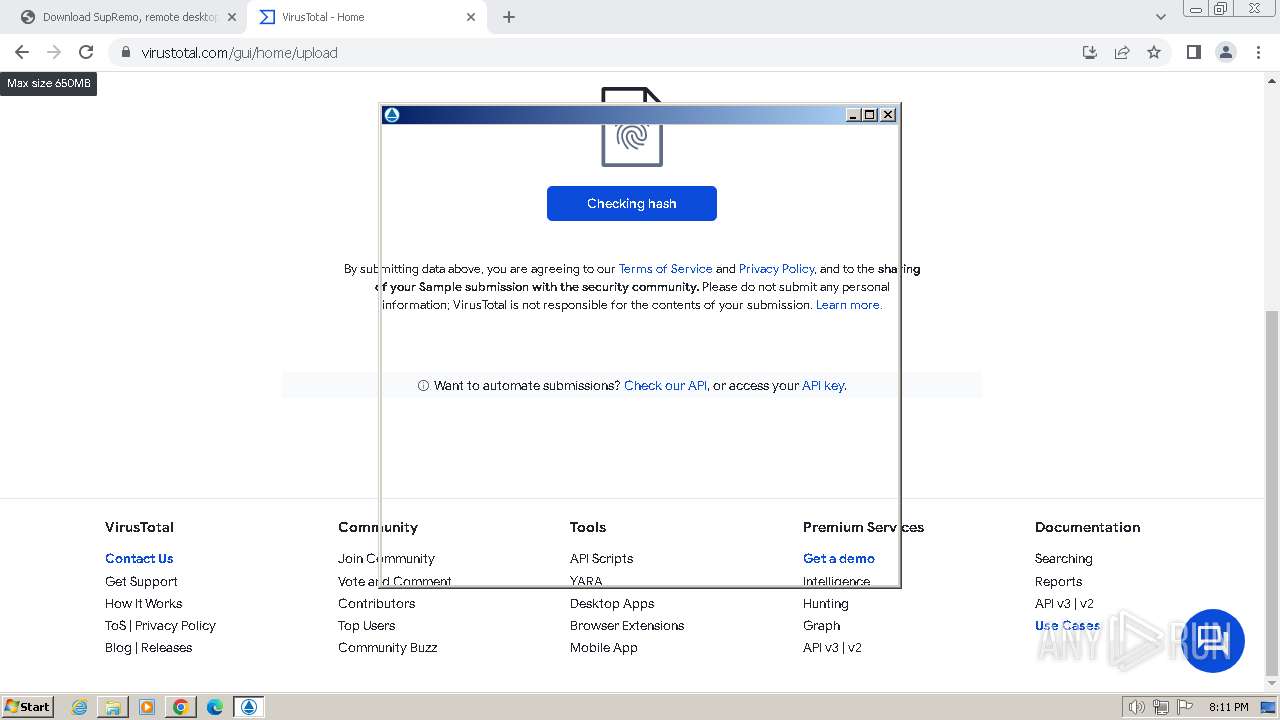
Task: Open Hunting premium services link
Action: pyautogui.click(x=825, y=603)
